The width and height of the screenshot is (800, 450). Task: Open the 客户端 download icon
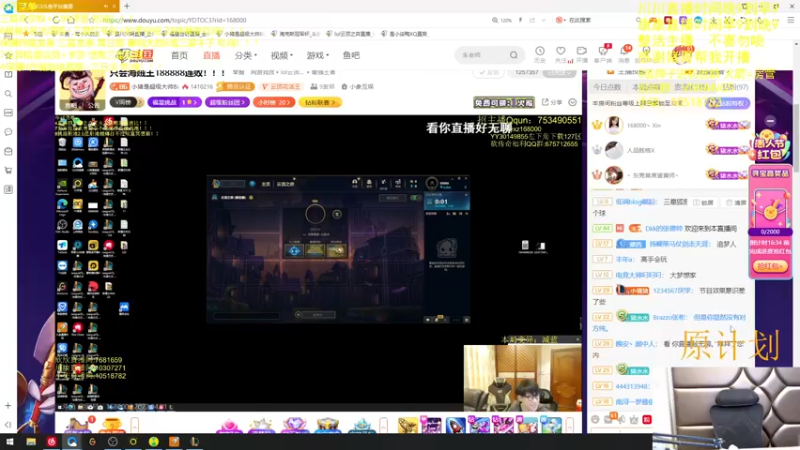click(603, 54)
